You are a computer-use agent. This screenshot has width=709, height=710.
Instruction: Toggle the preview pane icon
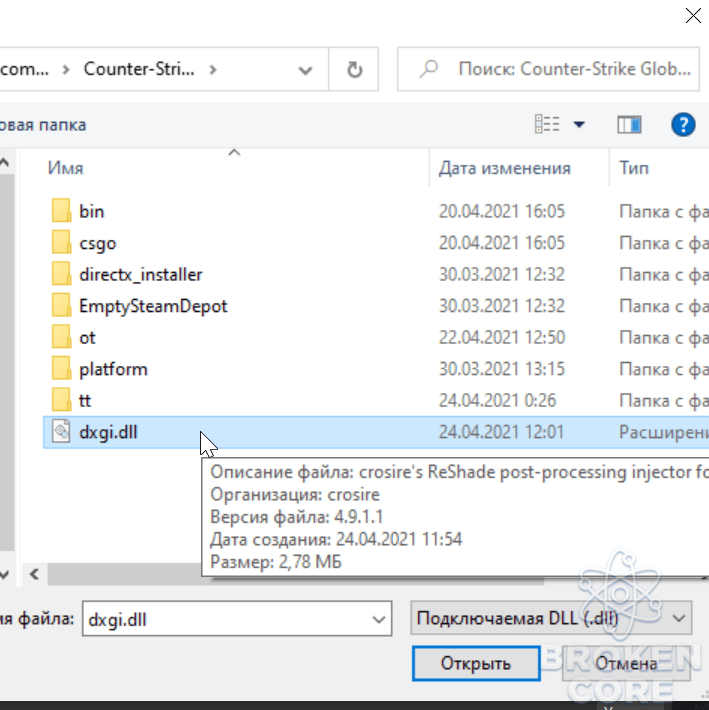click(x=629, y=125)
